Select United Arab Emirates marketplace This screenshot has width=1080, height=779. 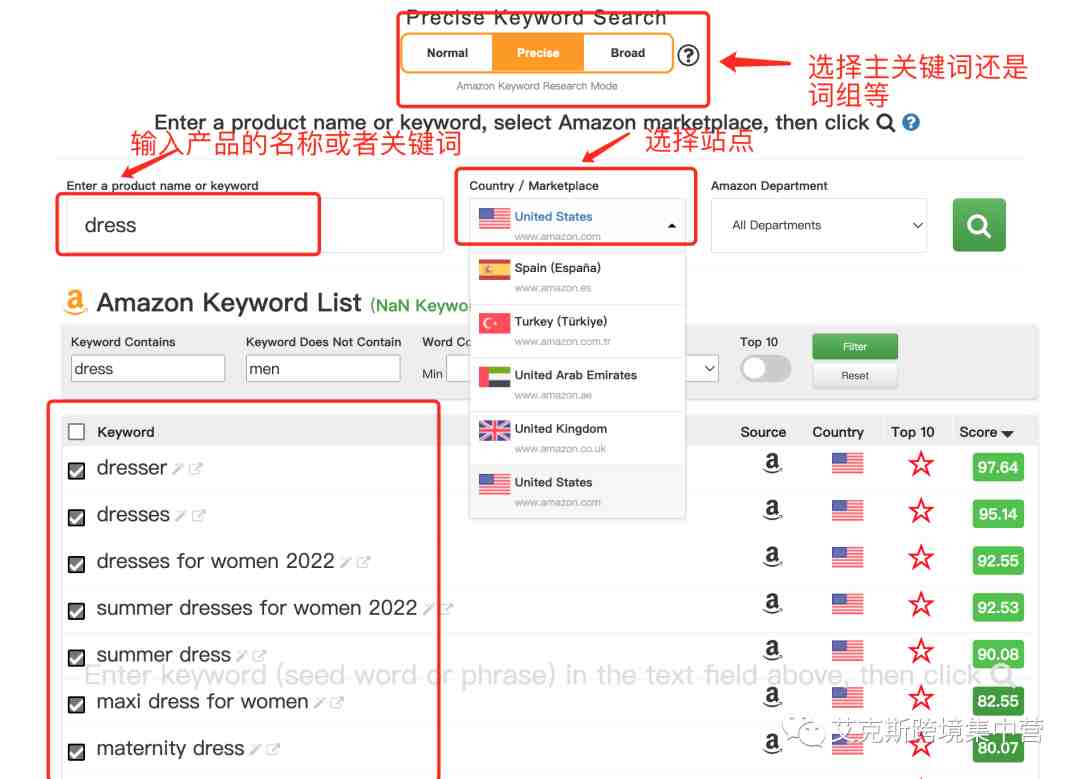click(x=577, y=384)
